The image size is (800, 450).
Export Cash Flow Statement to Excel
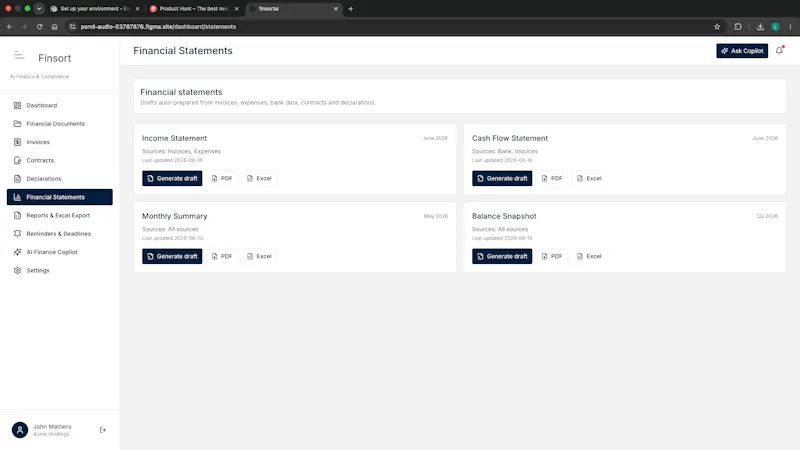pos(589,178)
